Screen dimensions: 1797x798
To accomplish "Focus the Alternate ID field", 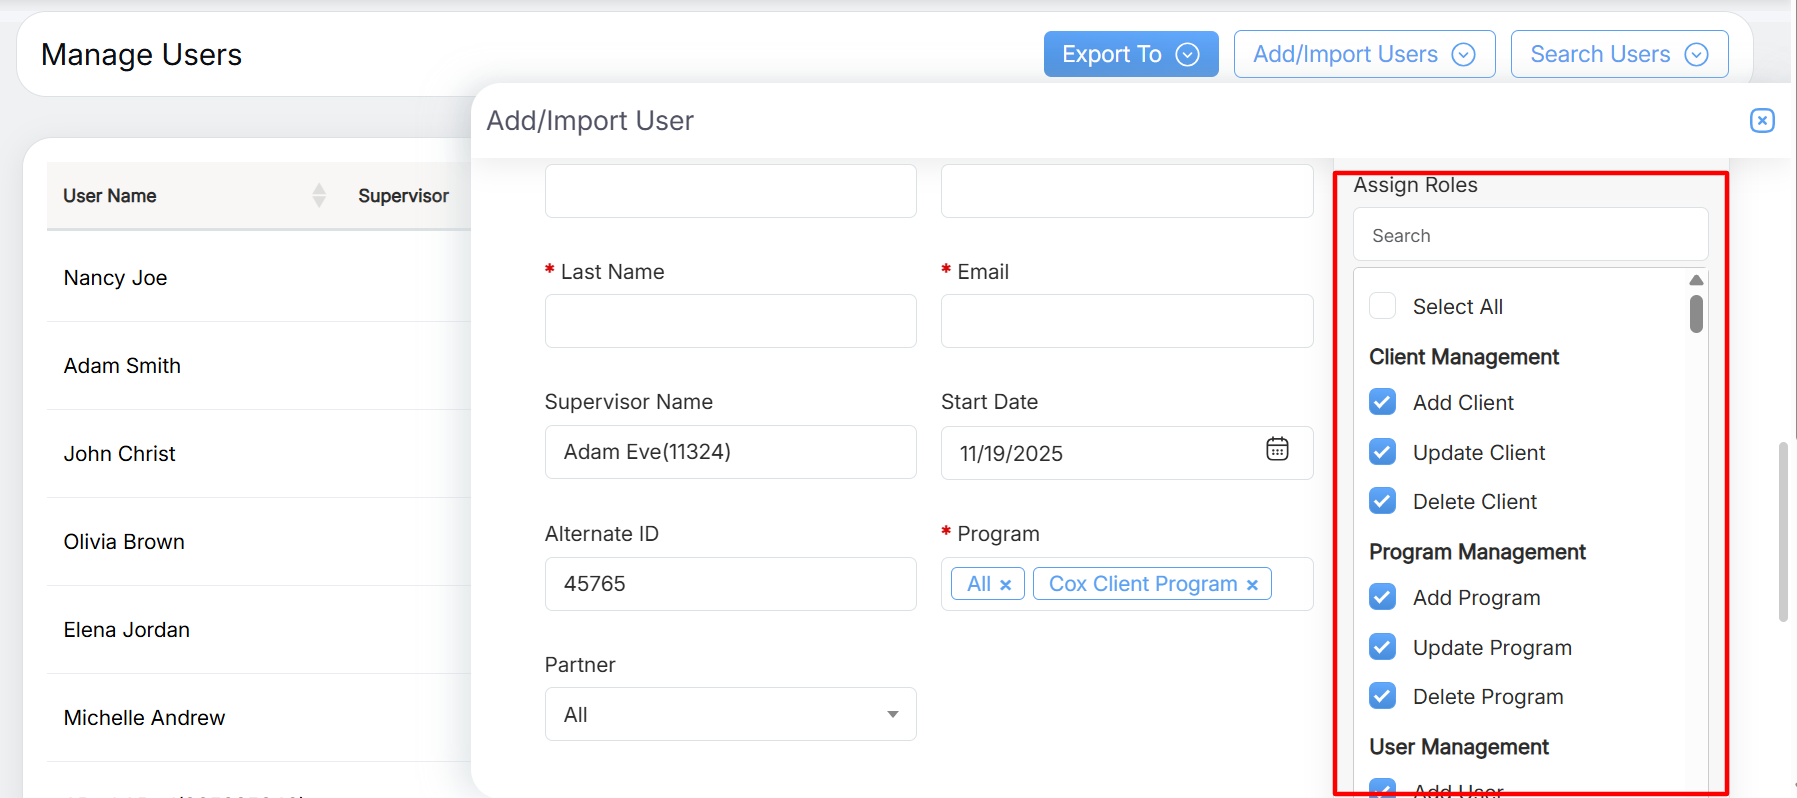I will point(730,584).
